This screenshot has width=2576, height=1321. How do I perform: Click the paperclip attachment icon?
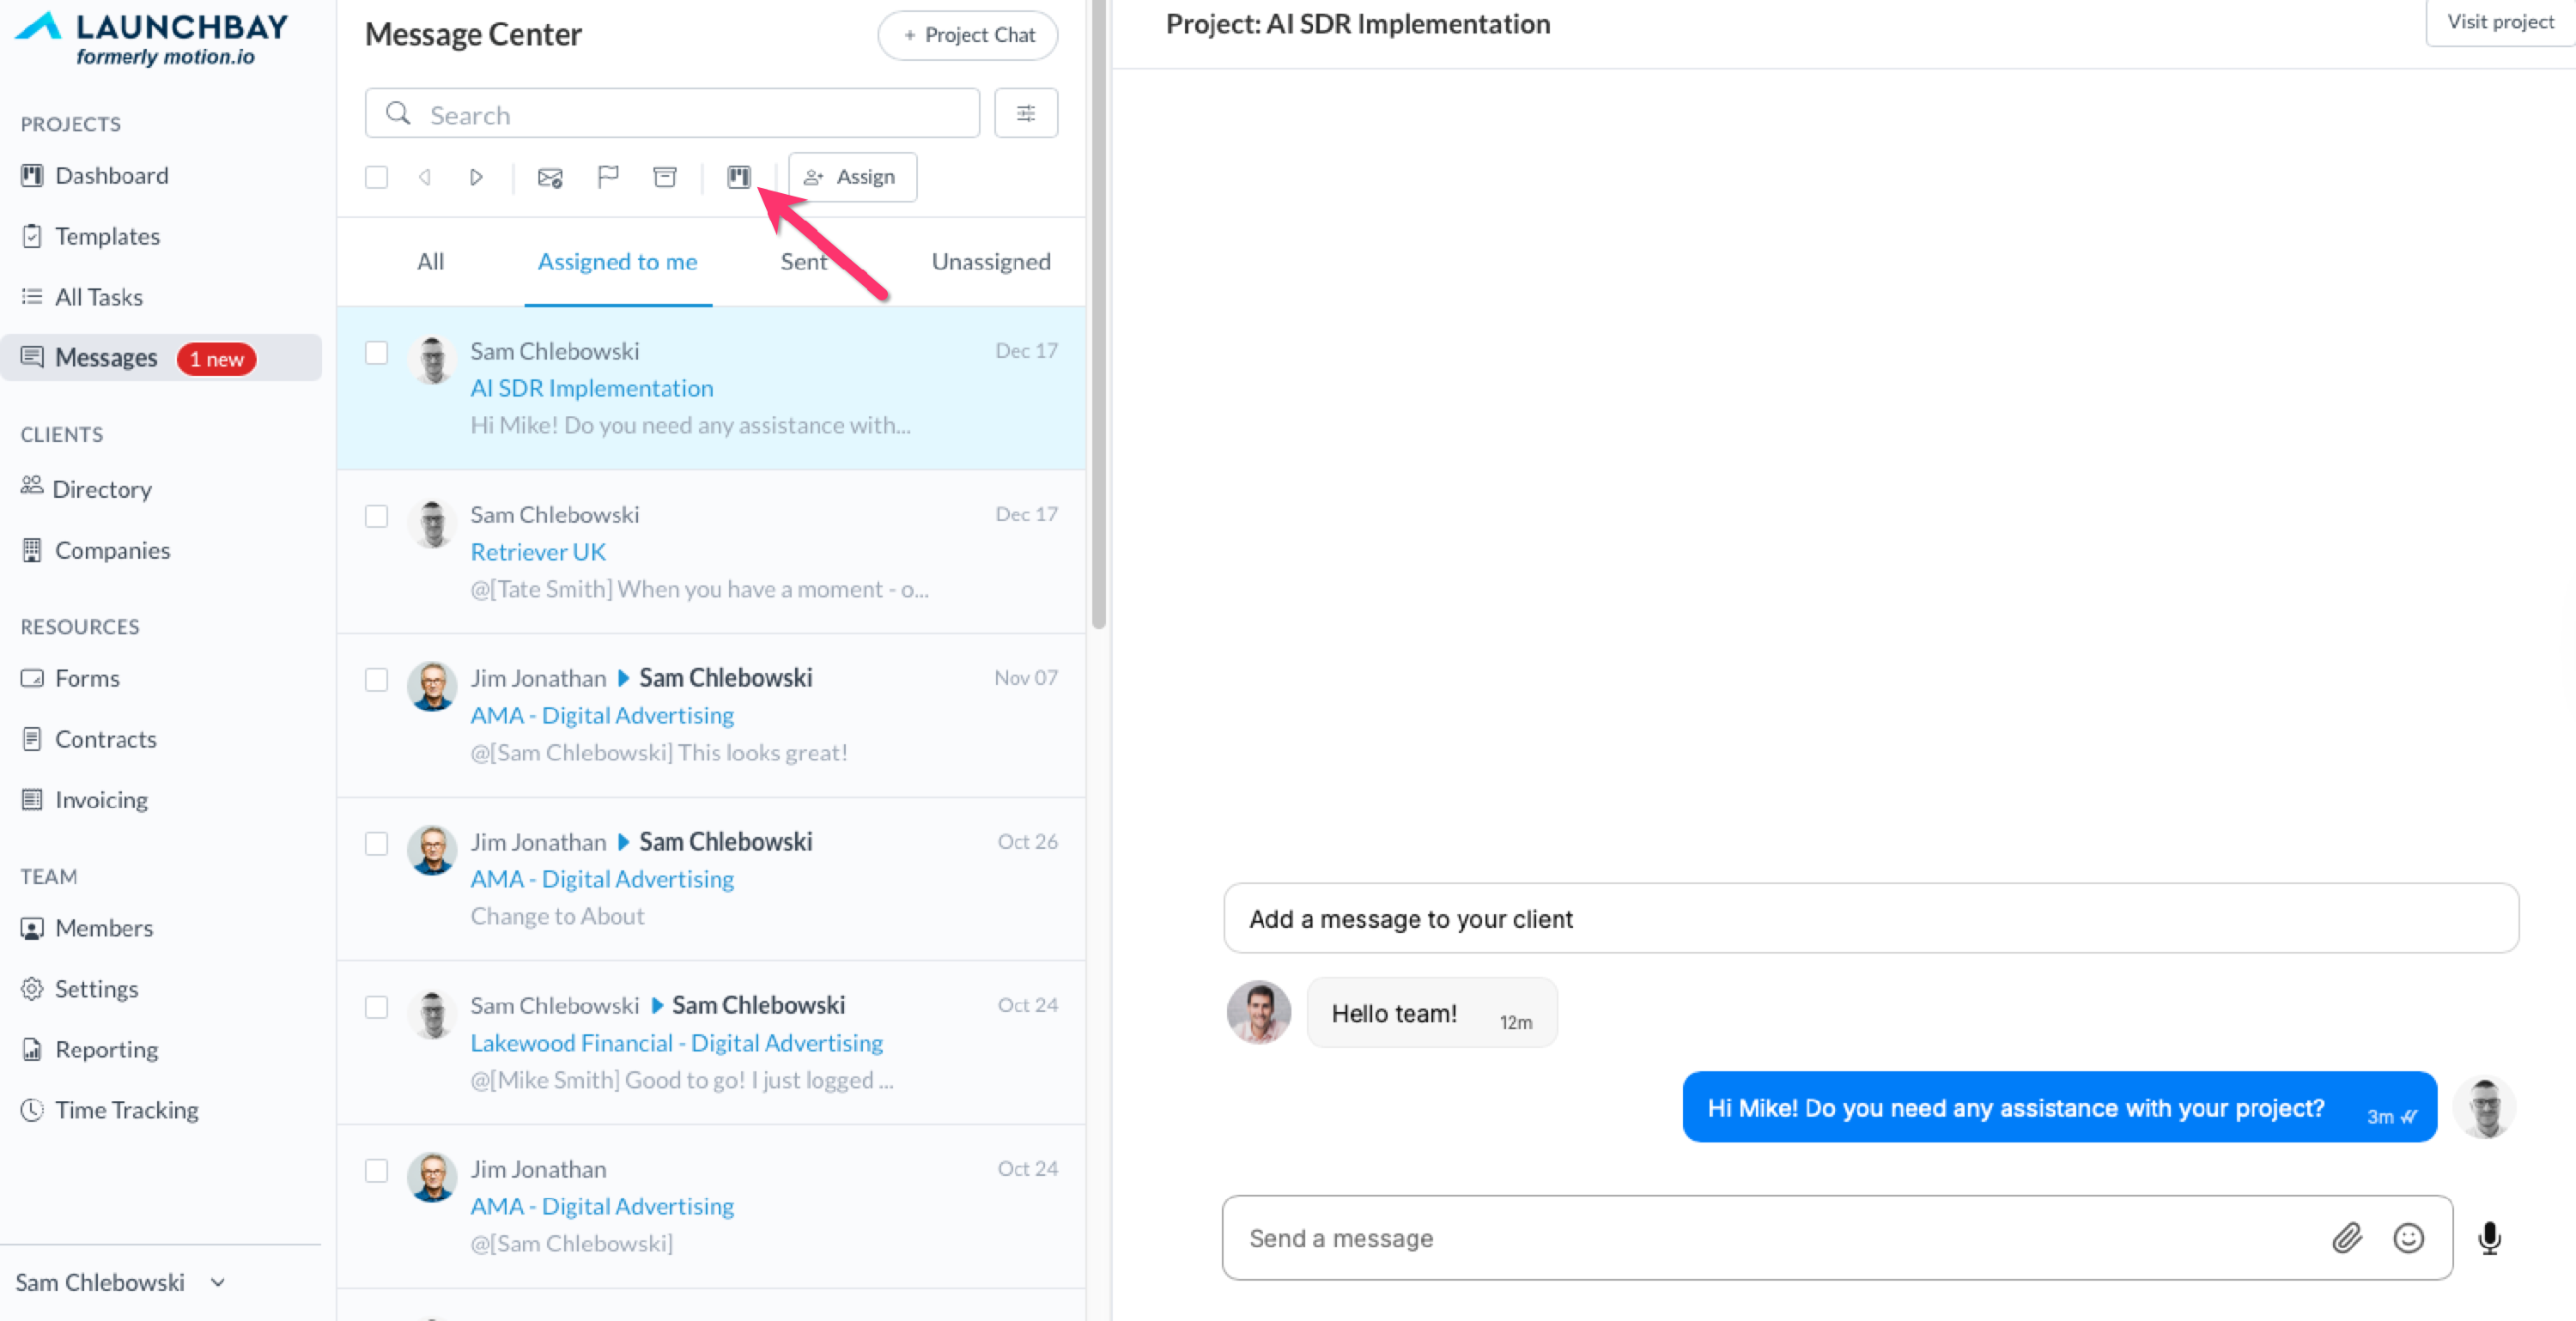click(2346, 1238)
